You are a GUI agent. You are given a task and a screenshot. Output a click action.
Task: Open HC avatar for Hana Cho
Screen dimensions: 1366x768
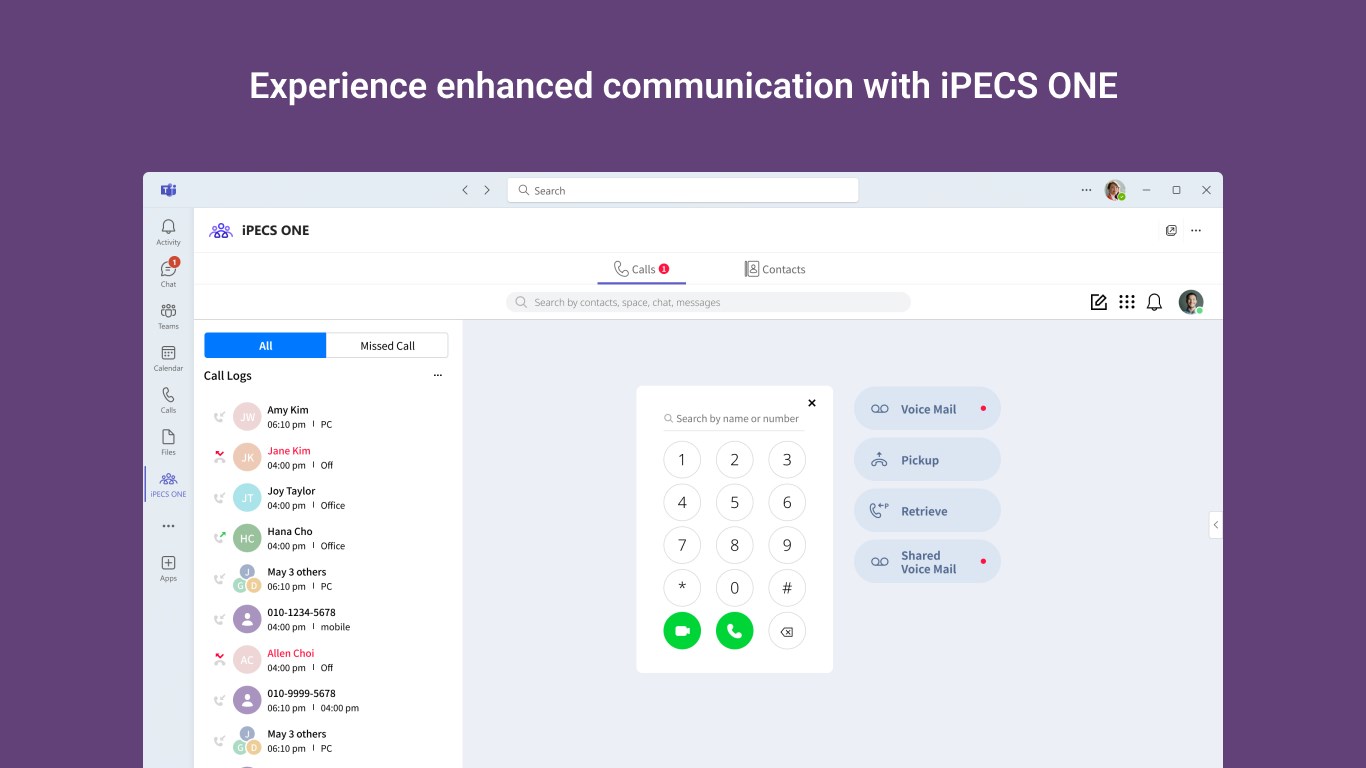point(247,538)
